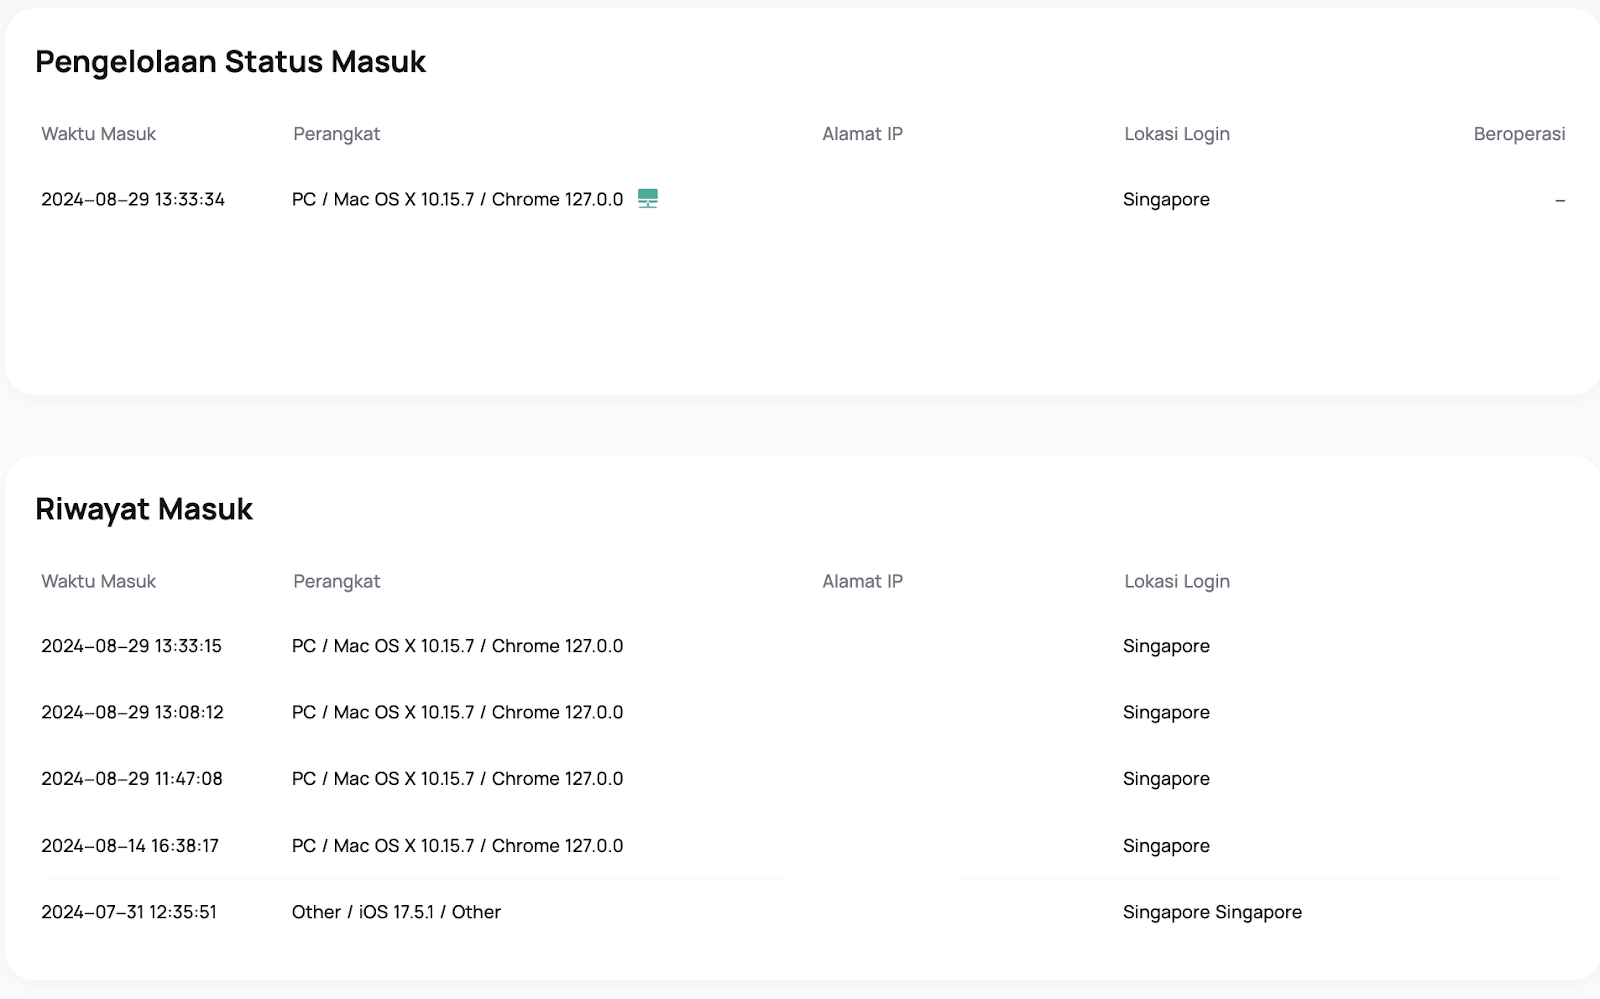Image resolution: width=1600 pixels, height=999 pixels.
Task: Select Waktu Masuk header in Pengelolaan Status Masuk
Action: tap(98, 134)
